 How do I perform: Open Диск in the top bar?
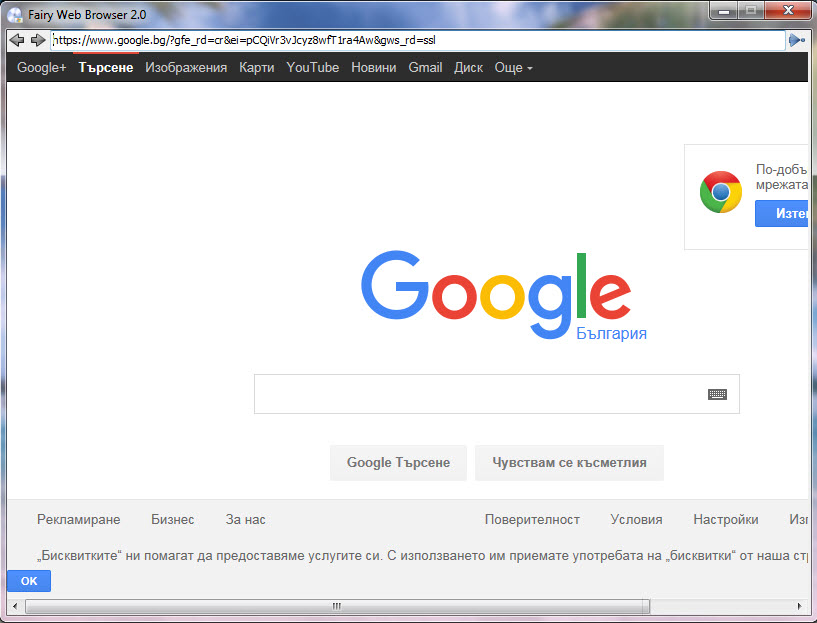coord(468,68)
